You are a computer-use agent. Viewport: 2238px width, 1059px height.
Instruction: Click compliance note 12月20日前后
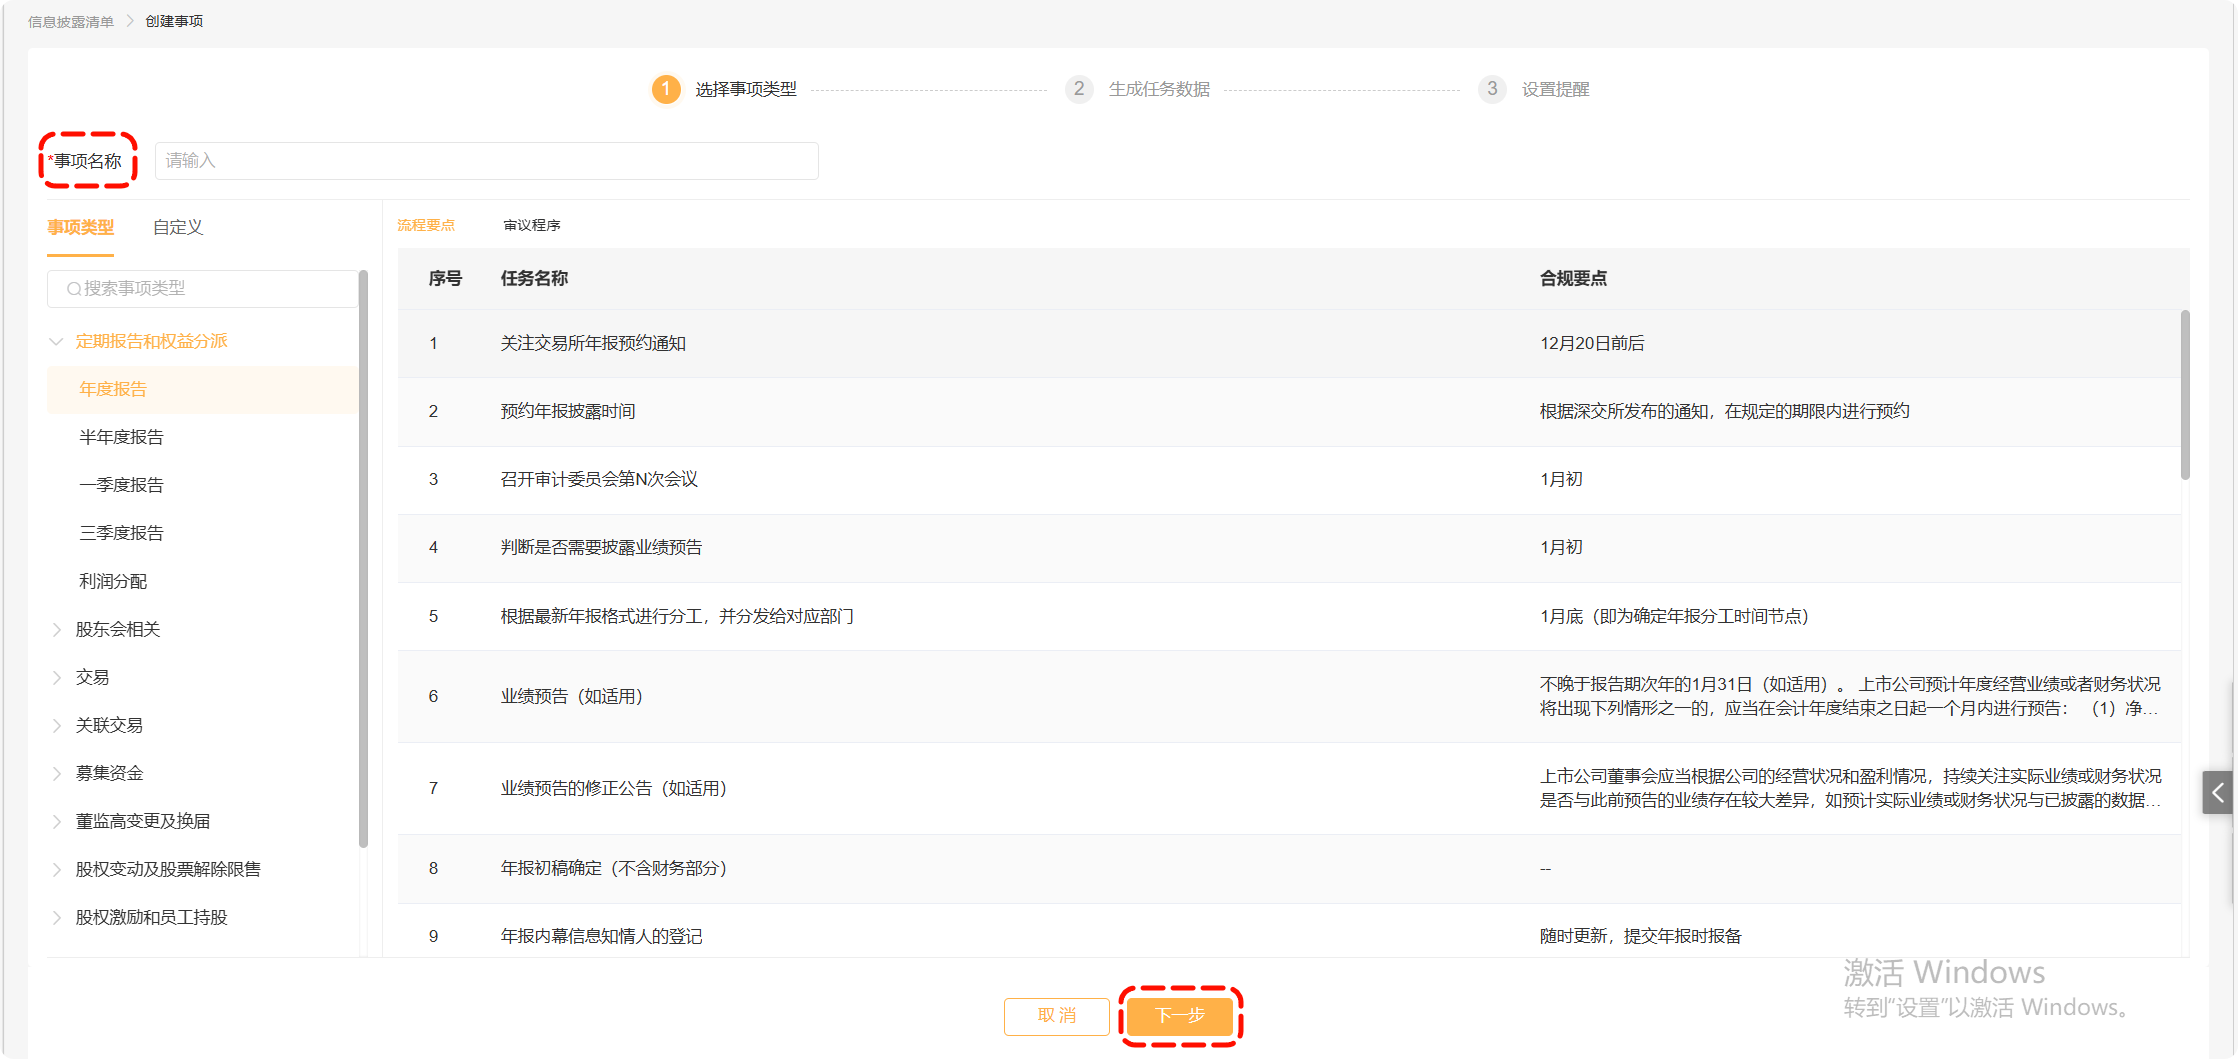click(1592, 344)
